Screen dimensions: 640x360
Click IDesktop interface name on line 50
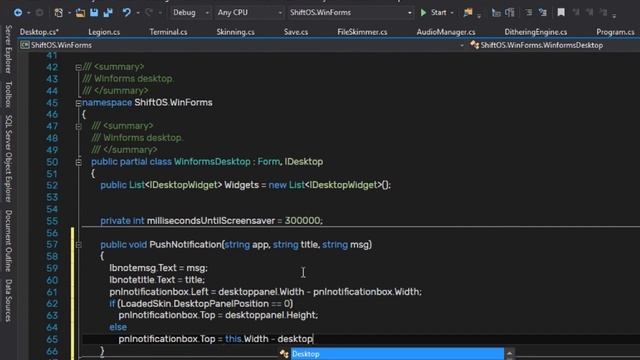click(x=304, y=162)
